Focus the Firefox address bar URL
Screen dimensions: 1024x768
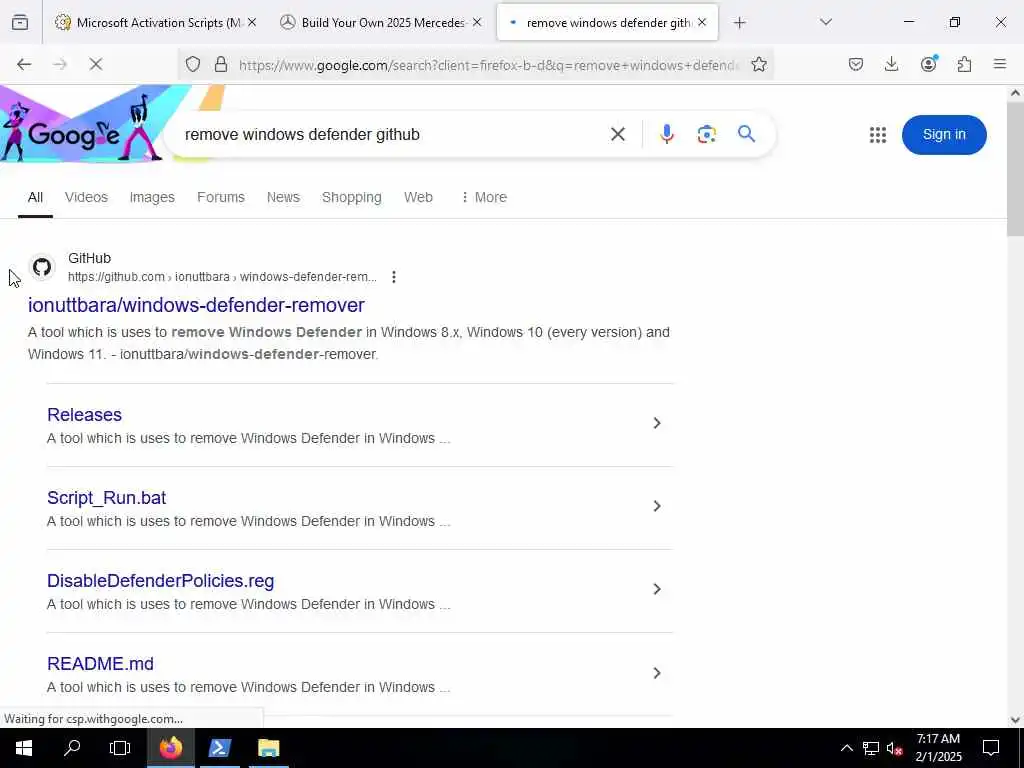(488, 65)
